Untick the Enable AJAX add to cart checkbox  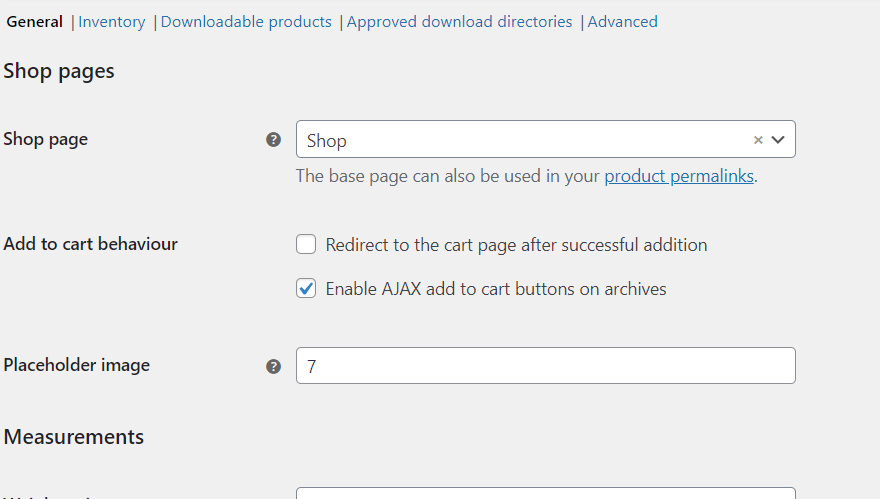306,289
